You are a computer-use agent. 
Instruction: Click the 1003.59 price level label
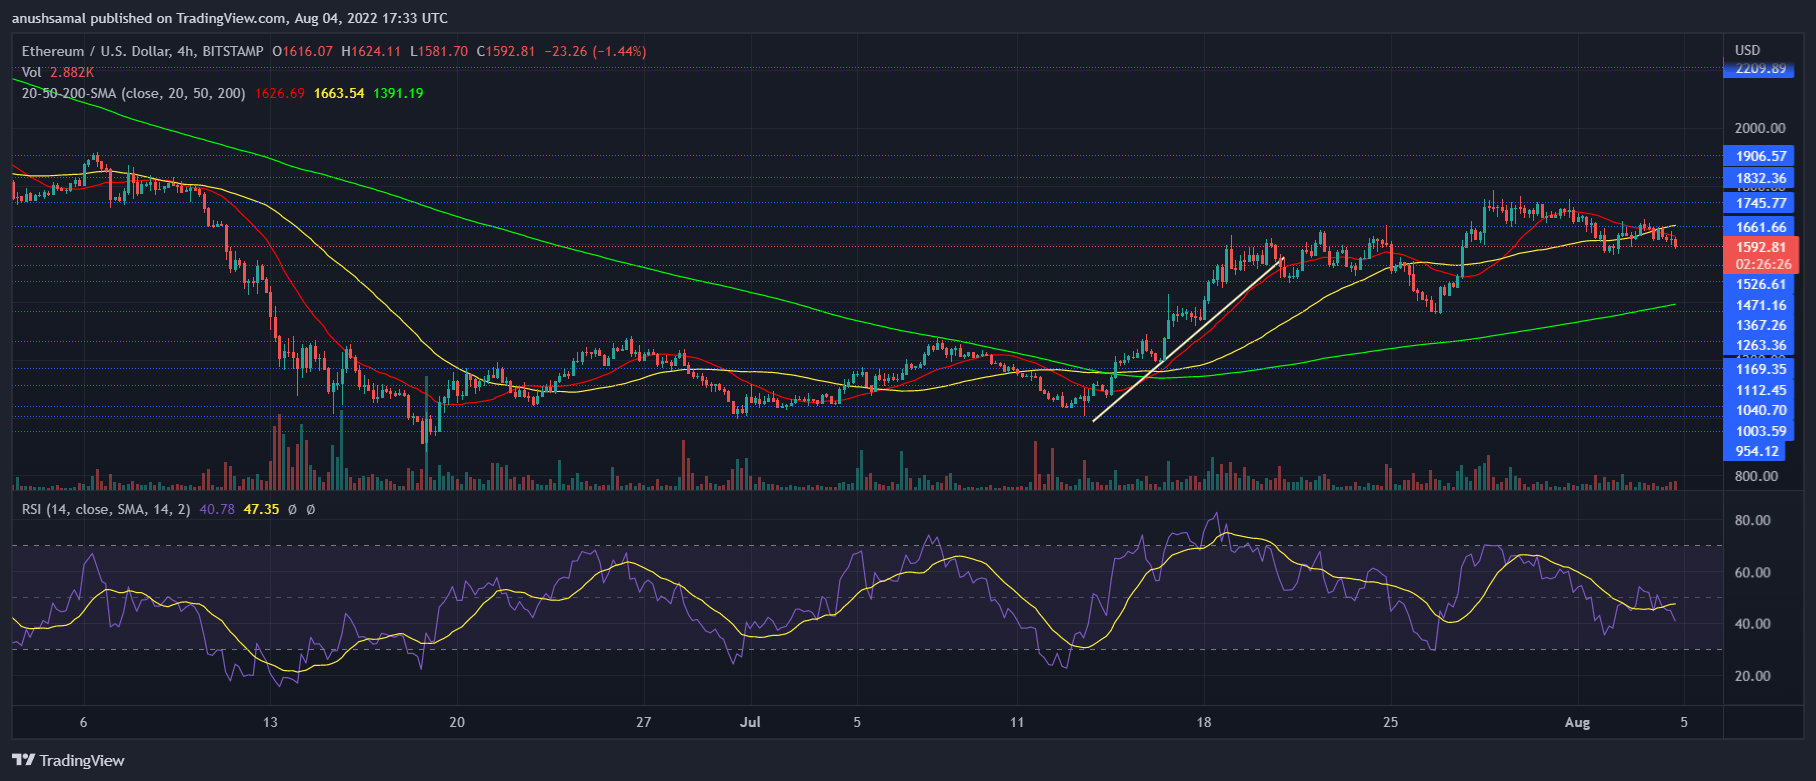1758,431
